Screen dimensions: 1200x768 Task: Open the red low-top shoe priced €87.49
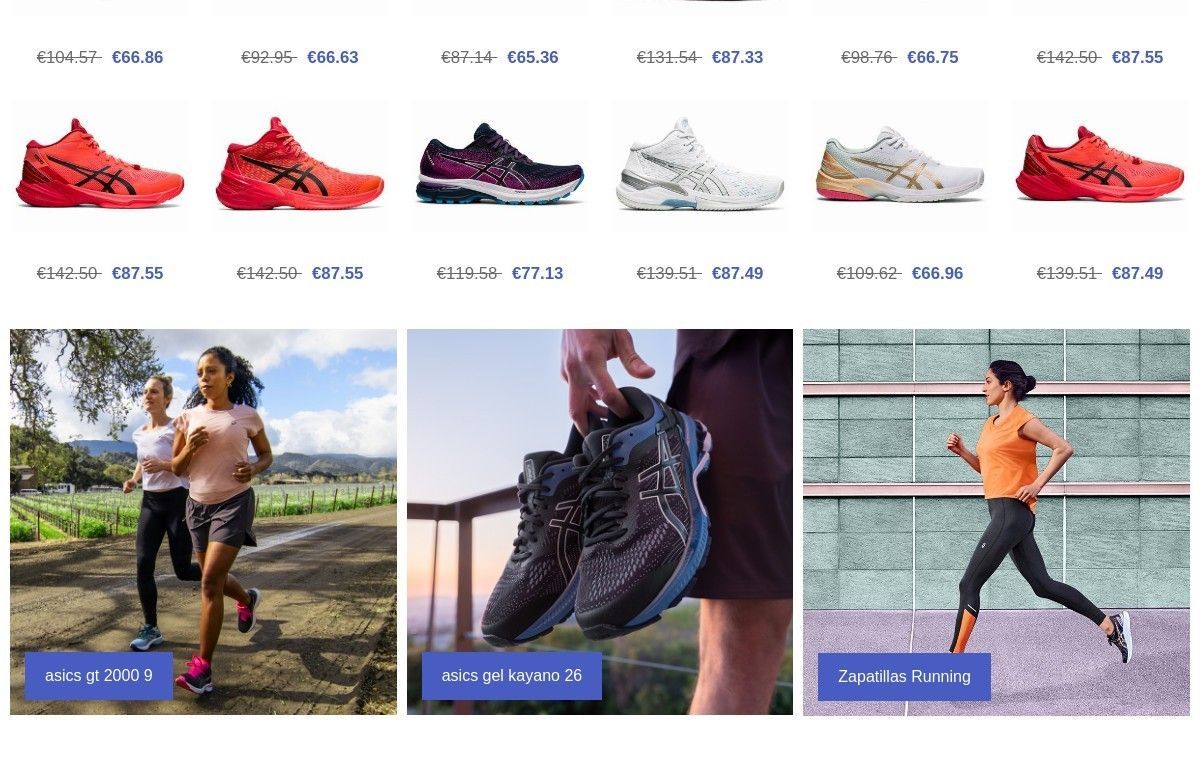tap(1100, 165)
